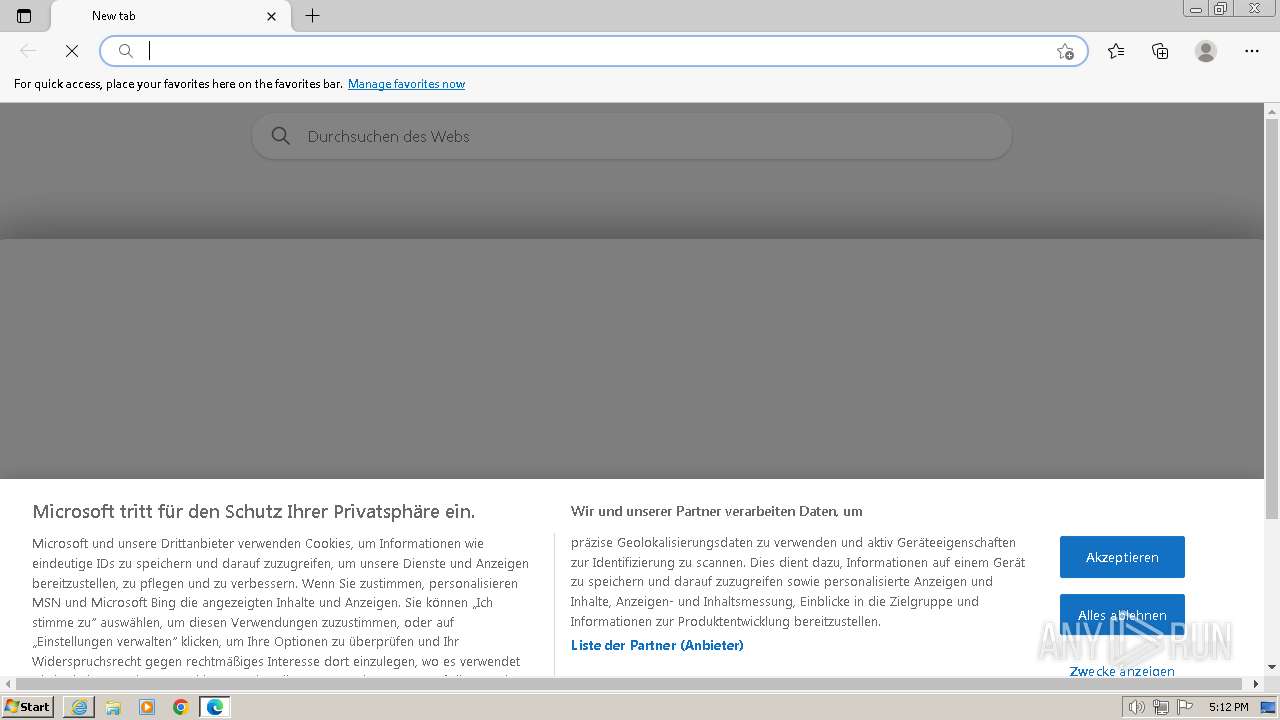Click the vertical scrollbar down arrow
The image size is (1280, 720).
[x=1272, y=667]
